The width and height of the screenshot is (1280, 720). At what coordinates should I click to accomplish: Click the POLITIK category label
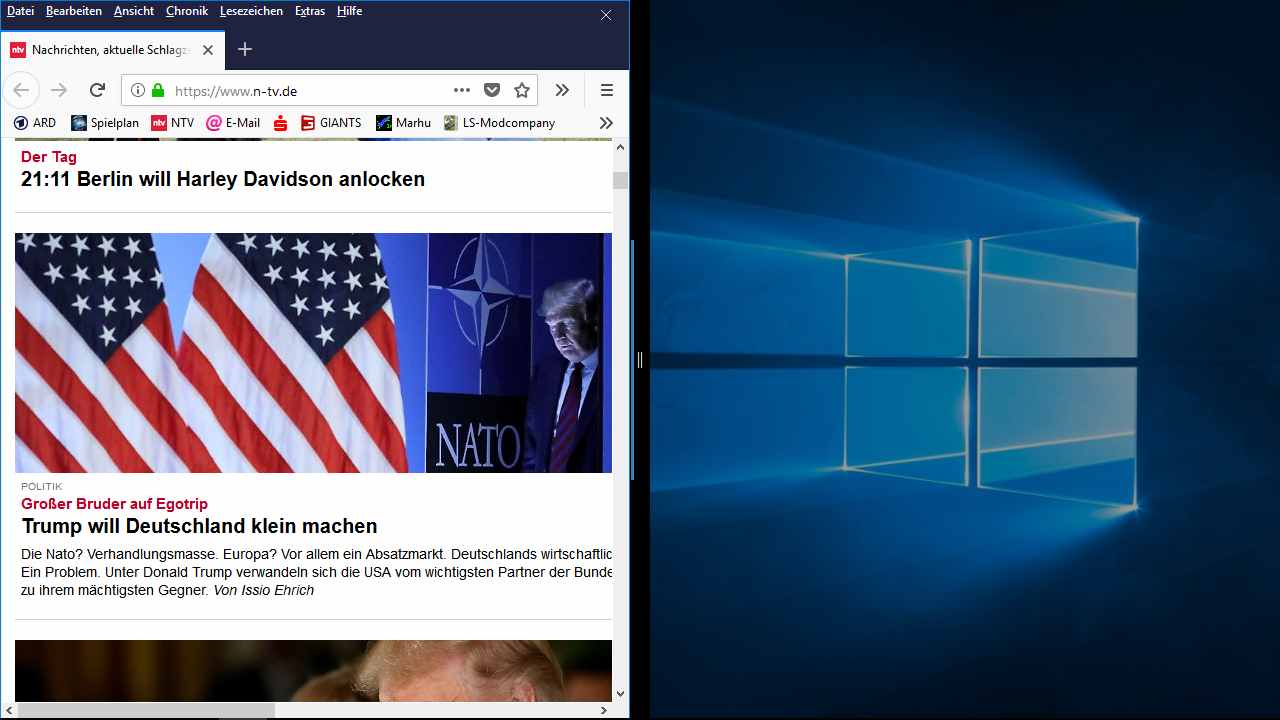41,487
